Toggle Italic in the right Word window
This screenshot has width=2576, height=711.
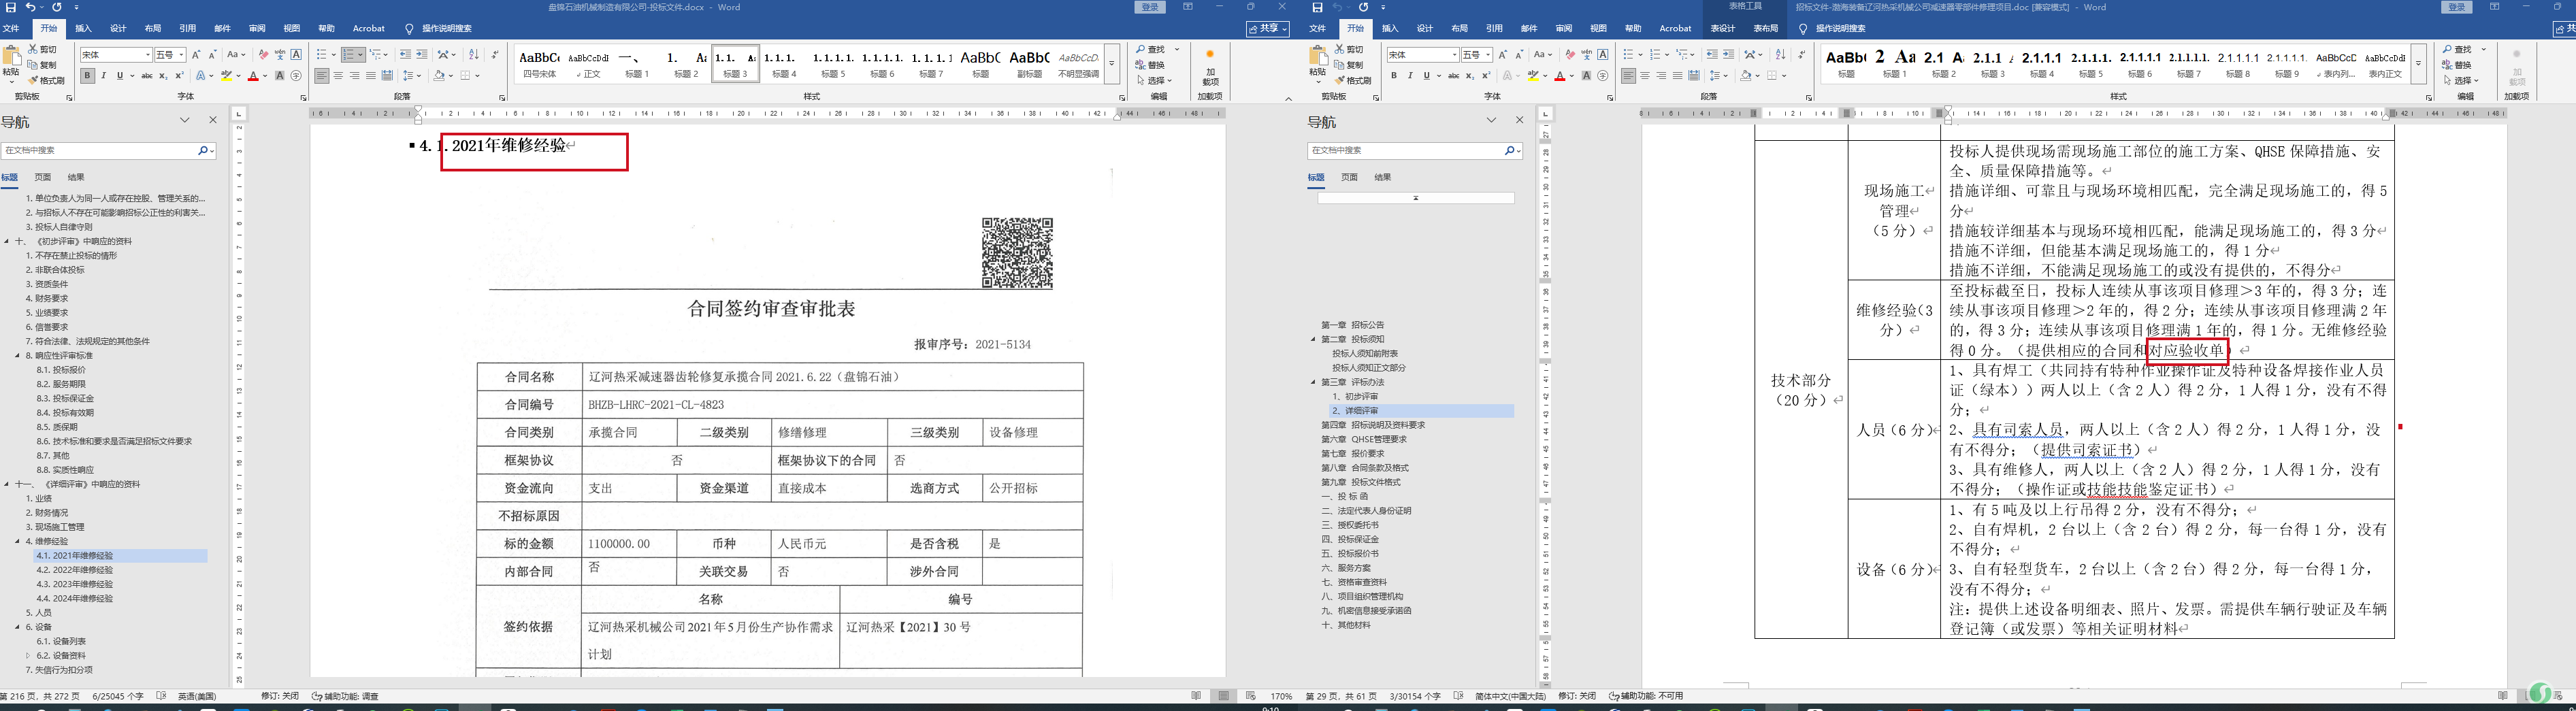tap(1410, 76)
